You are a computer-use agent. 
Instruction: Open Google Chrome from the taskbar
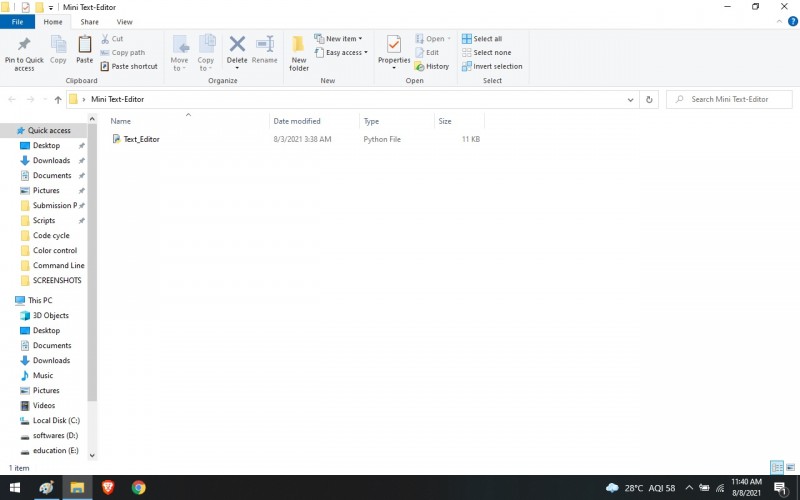click(x=138, y=488)
